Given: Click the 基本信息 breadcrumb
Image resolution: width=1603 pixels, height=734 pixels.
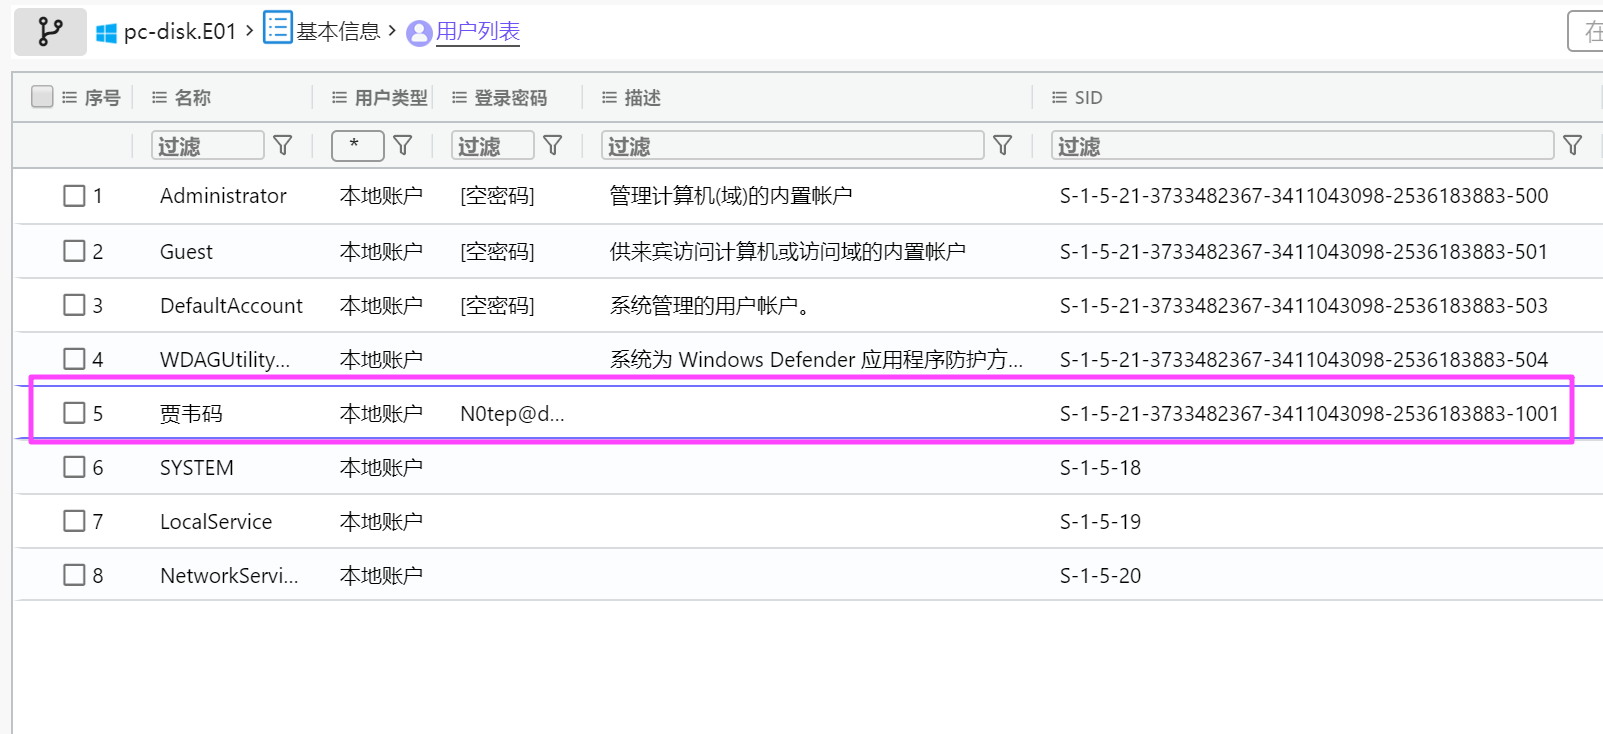Looking at the screenshot, I should 338,32.
